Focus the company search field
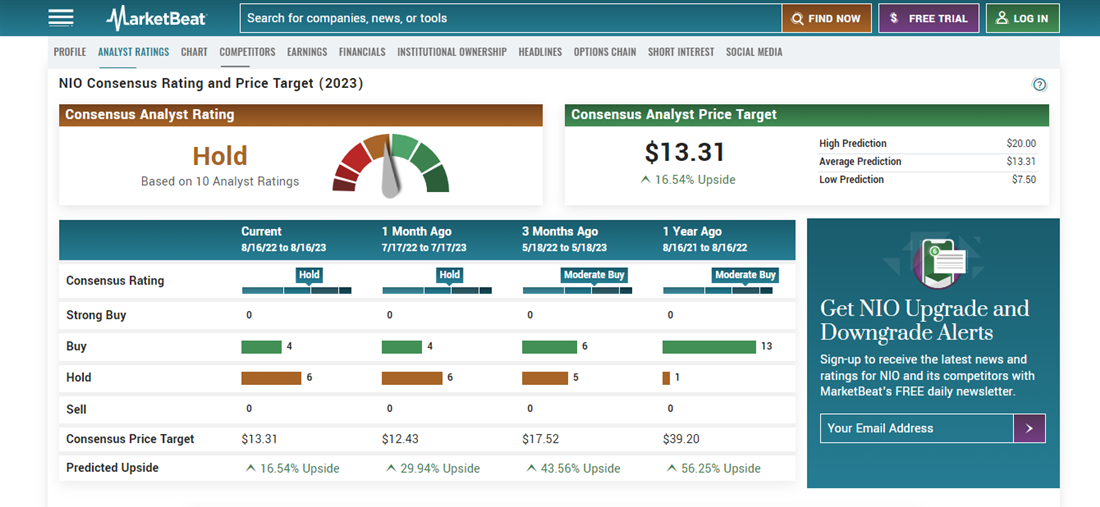 click(510, 18)
